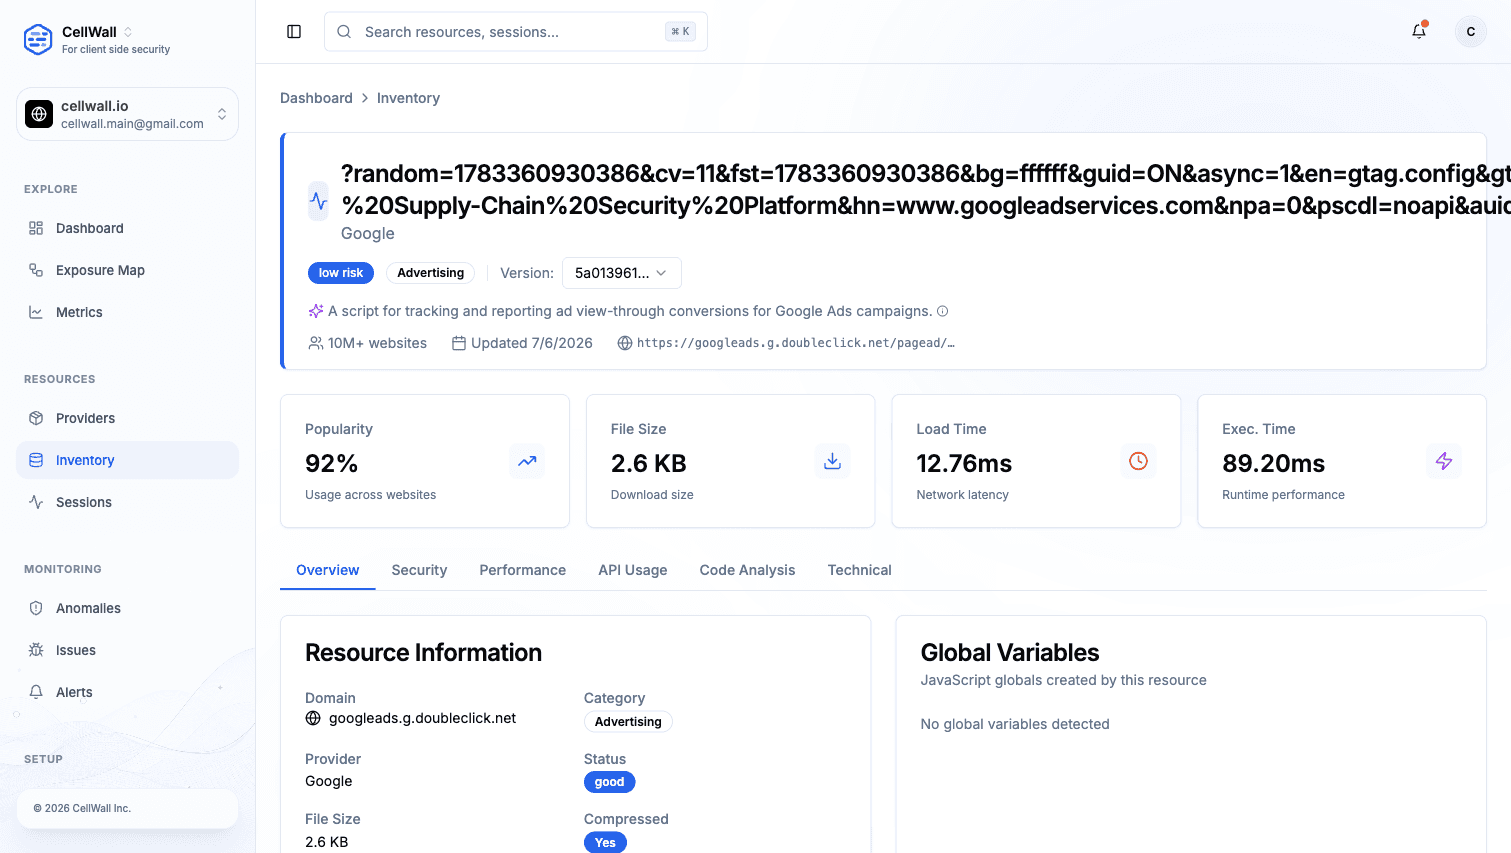Click the 'Updated 7/6/2026' text
Viewport: 1511px width, 853px height.
[532, 343]
